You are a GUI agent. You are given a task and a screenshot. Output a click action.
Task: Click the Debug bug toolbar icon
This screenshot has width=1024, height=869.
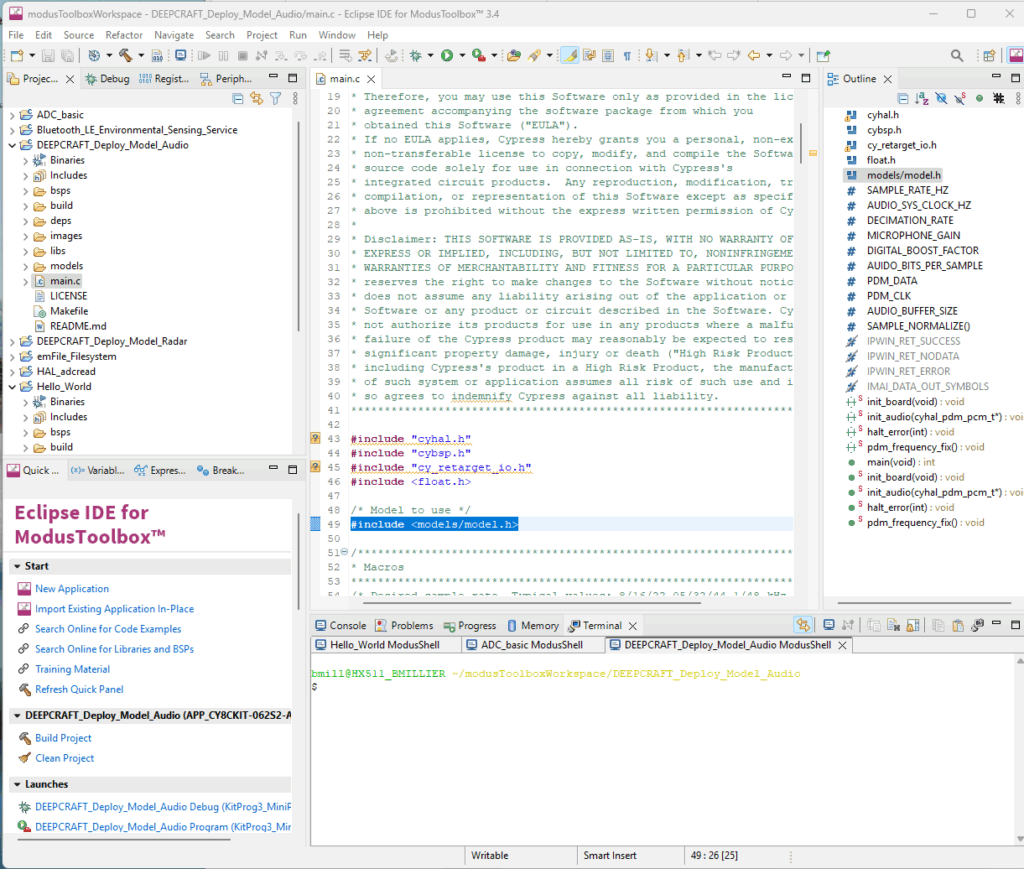tap(415, 55)
